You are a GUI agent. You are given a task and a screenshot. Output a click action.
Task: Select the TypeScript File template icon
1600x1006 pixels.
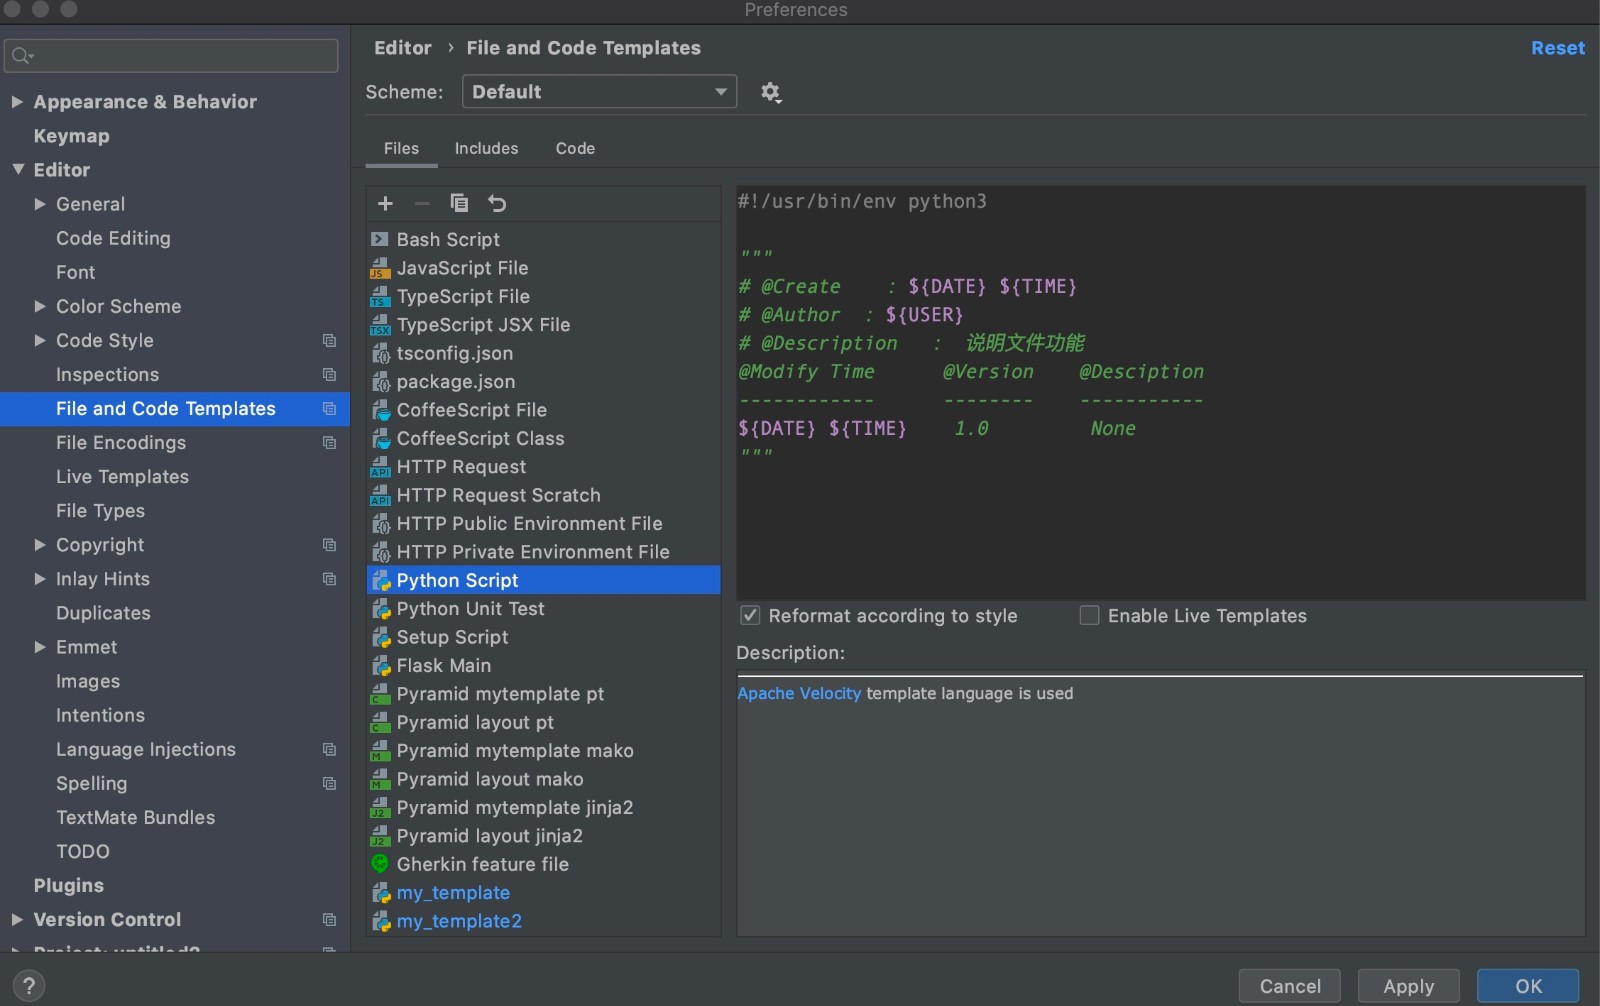click(x=380, y=297)
